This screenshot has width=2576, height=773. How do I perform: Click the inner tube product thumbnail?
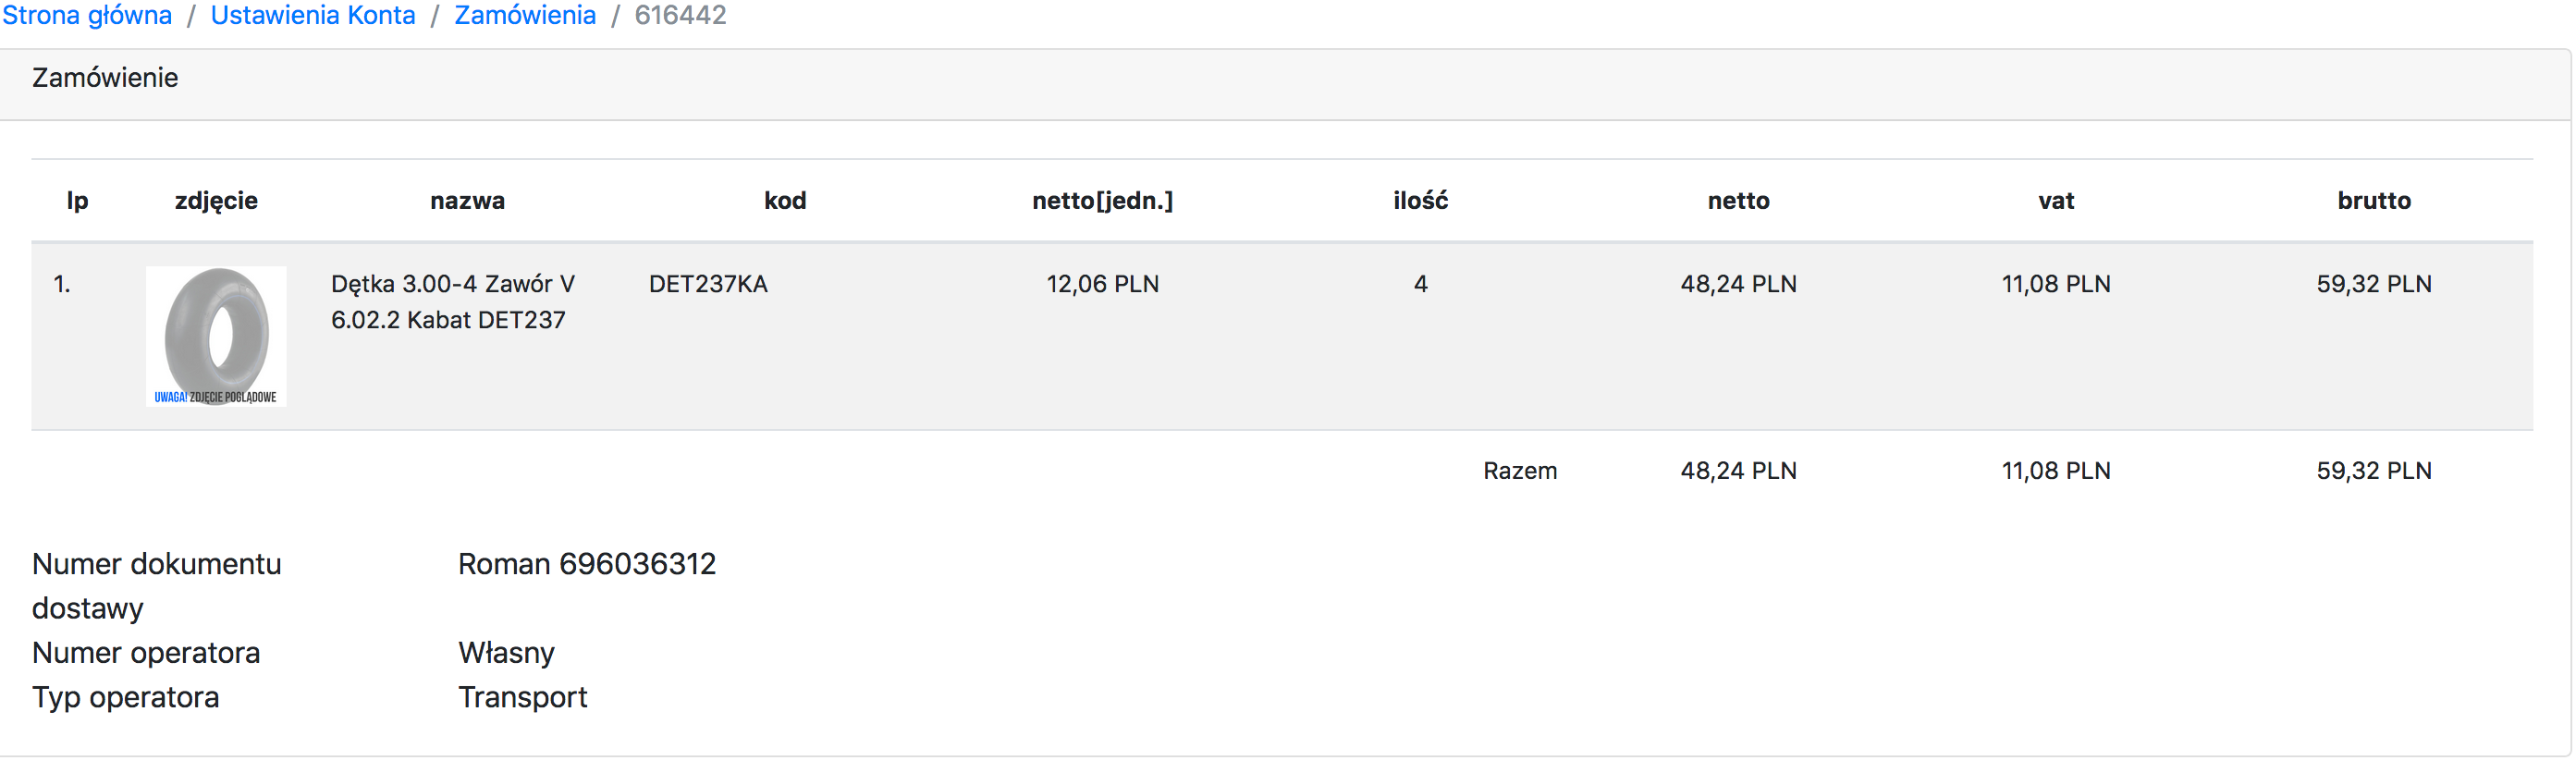216,336
